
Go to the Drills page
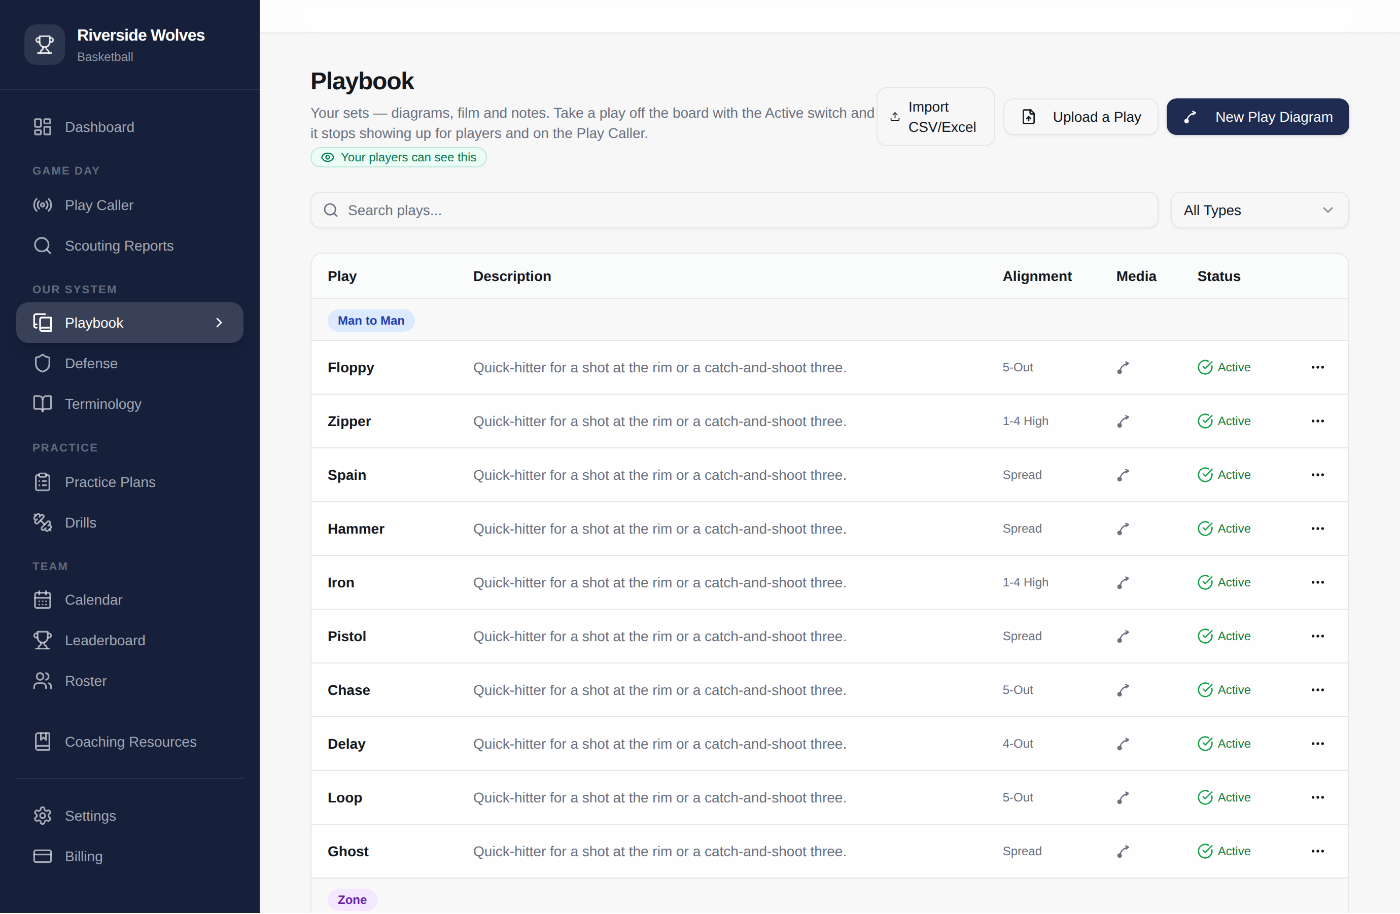130,523
